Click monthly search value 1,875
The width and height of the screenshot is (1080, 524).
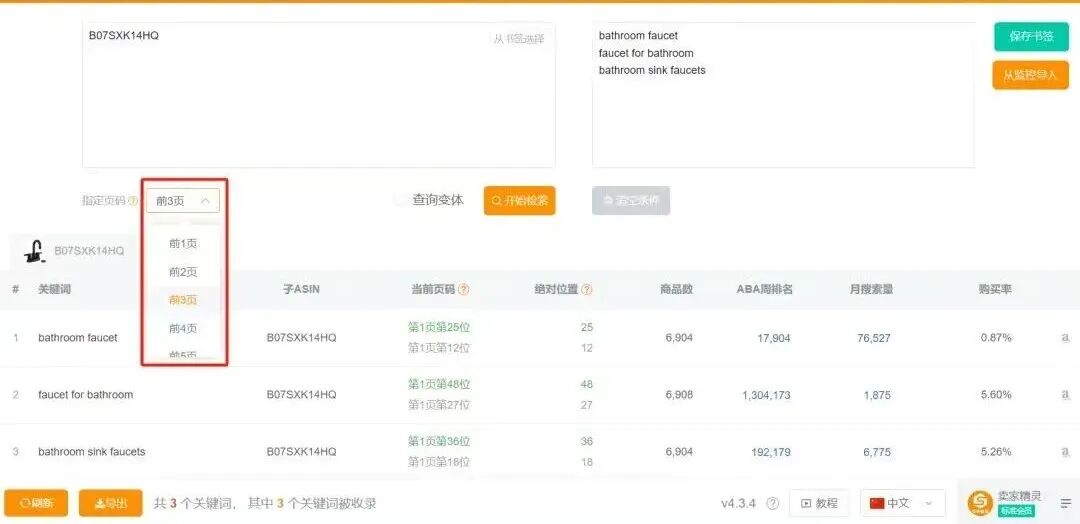tap(878, 395)
